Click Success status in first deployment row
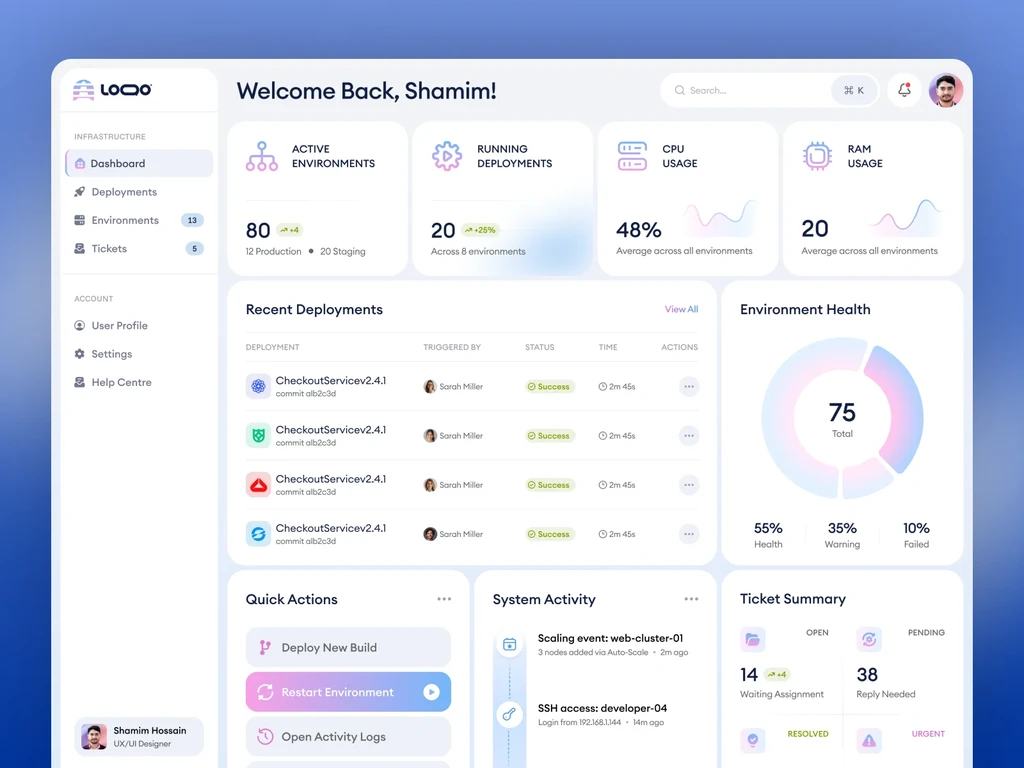 click(549, 387)
